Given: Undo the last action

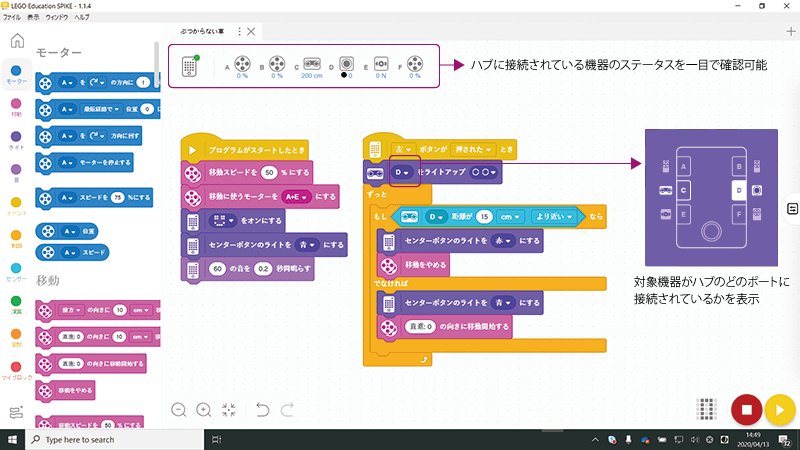Looking at the screenshot, I should [262, 410].
